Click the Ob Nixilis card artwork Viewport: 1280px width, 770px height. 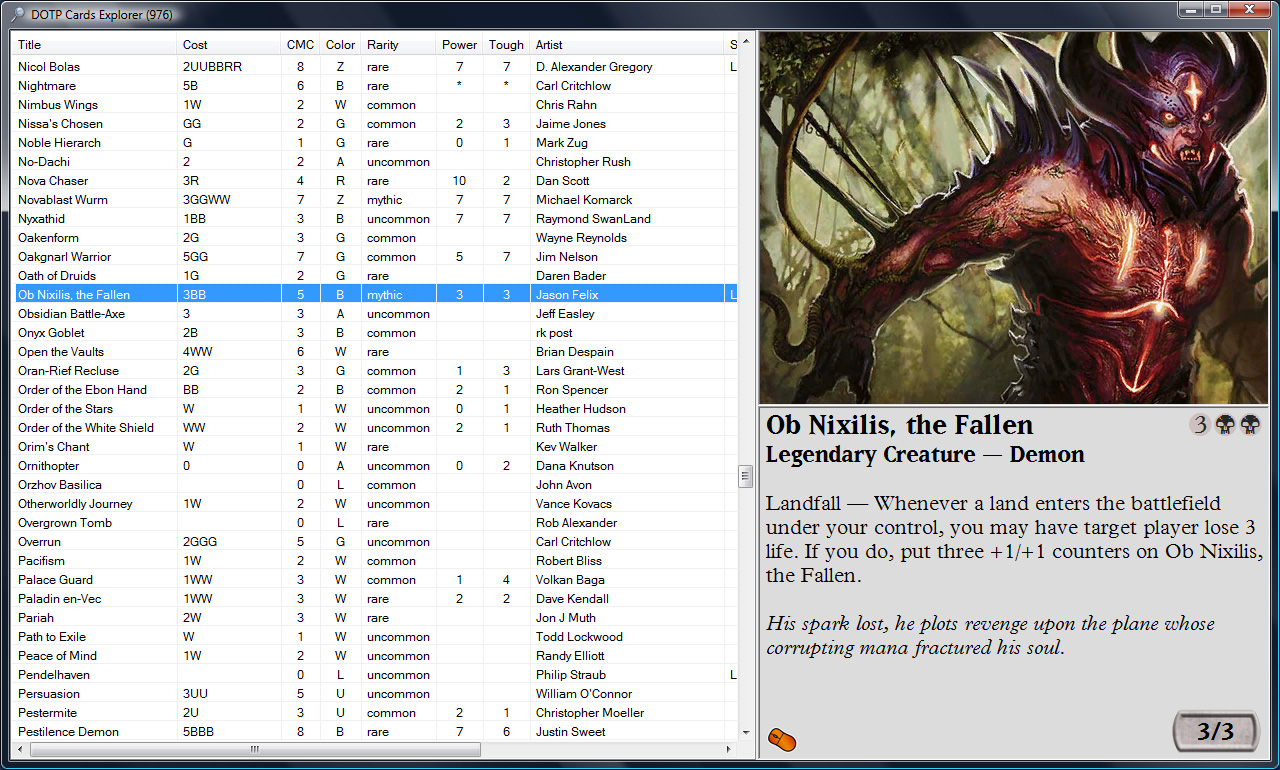click(x=1012, y=218)
